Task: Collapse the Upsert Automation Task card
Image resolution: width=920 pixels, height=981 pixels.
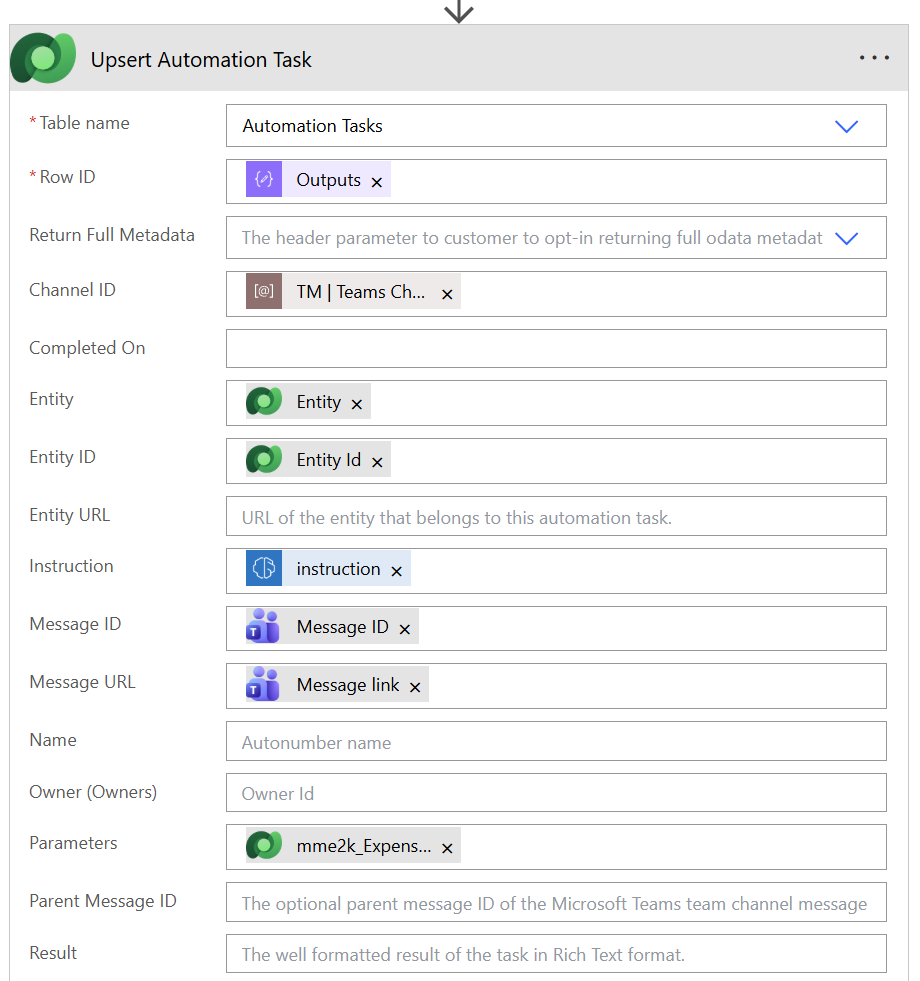Action: [x=200, y=60]
